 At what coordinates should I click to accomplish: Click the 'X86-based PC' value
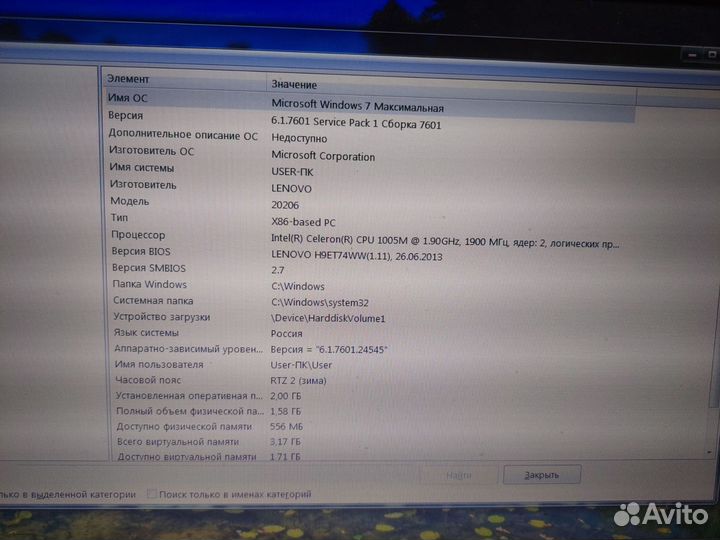coord(303,222)
